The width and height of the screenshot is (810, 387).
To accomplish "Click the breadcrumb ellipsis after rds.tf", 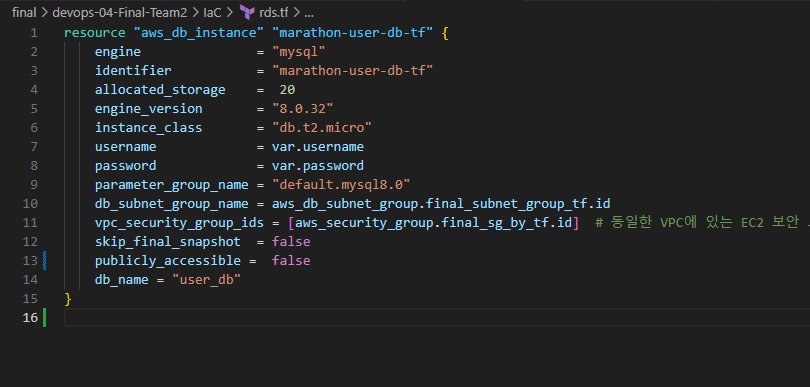I will coord(308,13).
